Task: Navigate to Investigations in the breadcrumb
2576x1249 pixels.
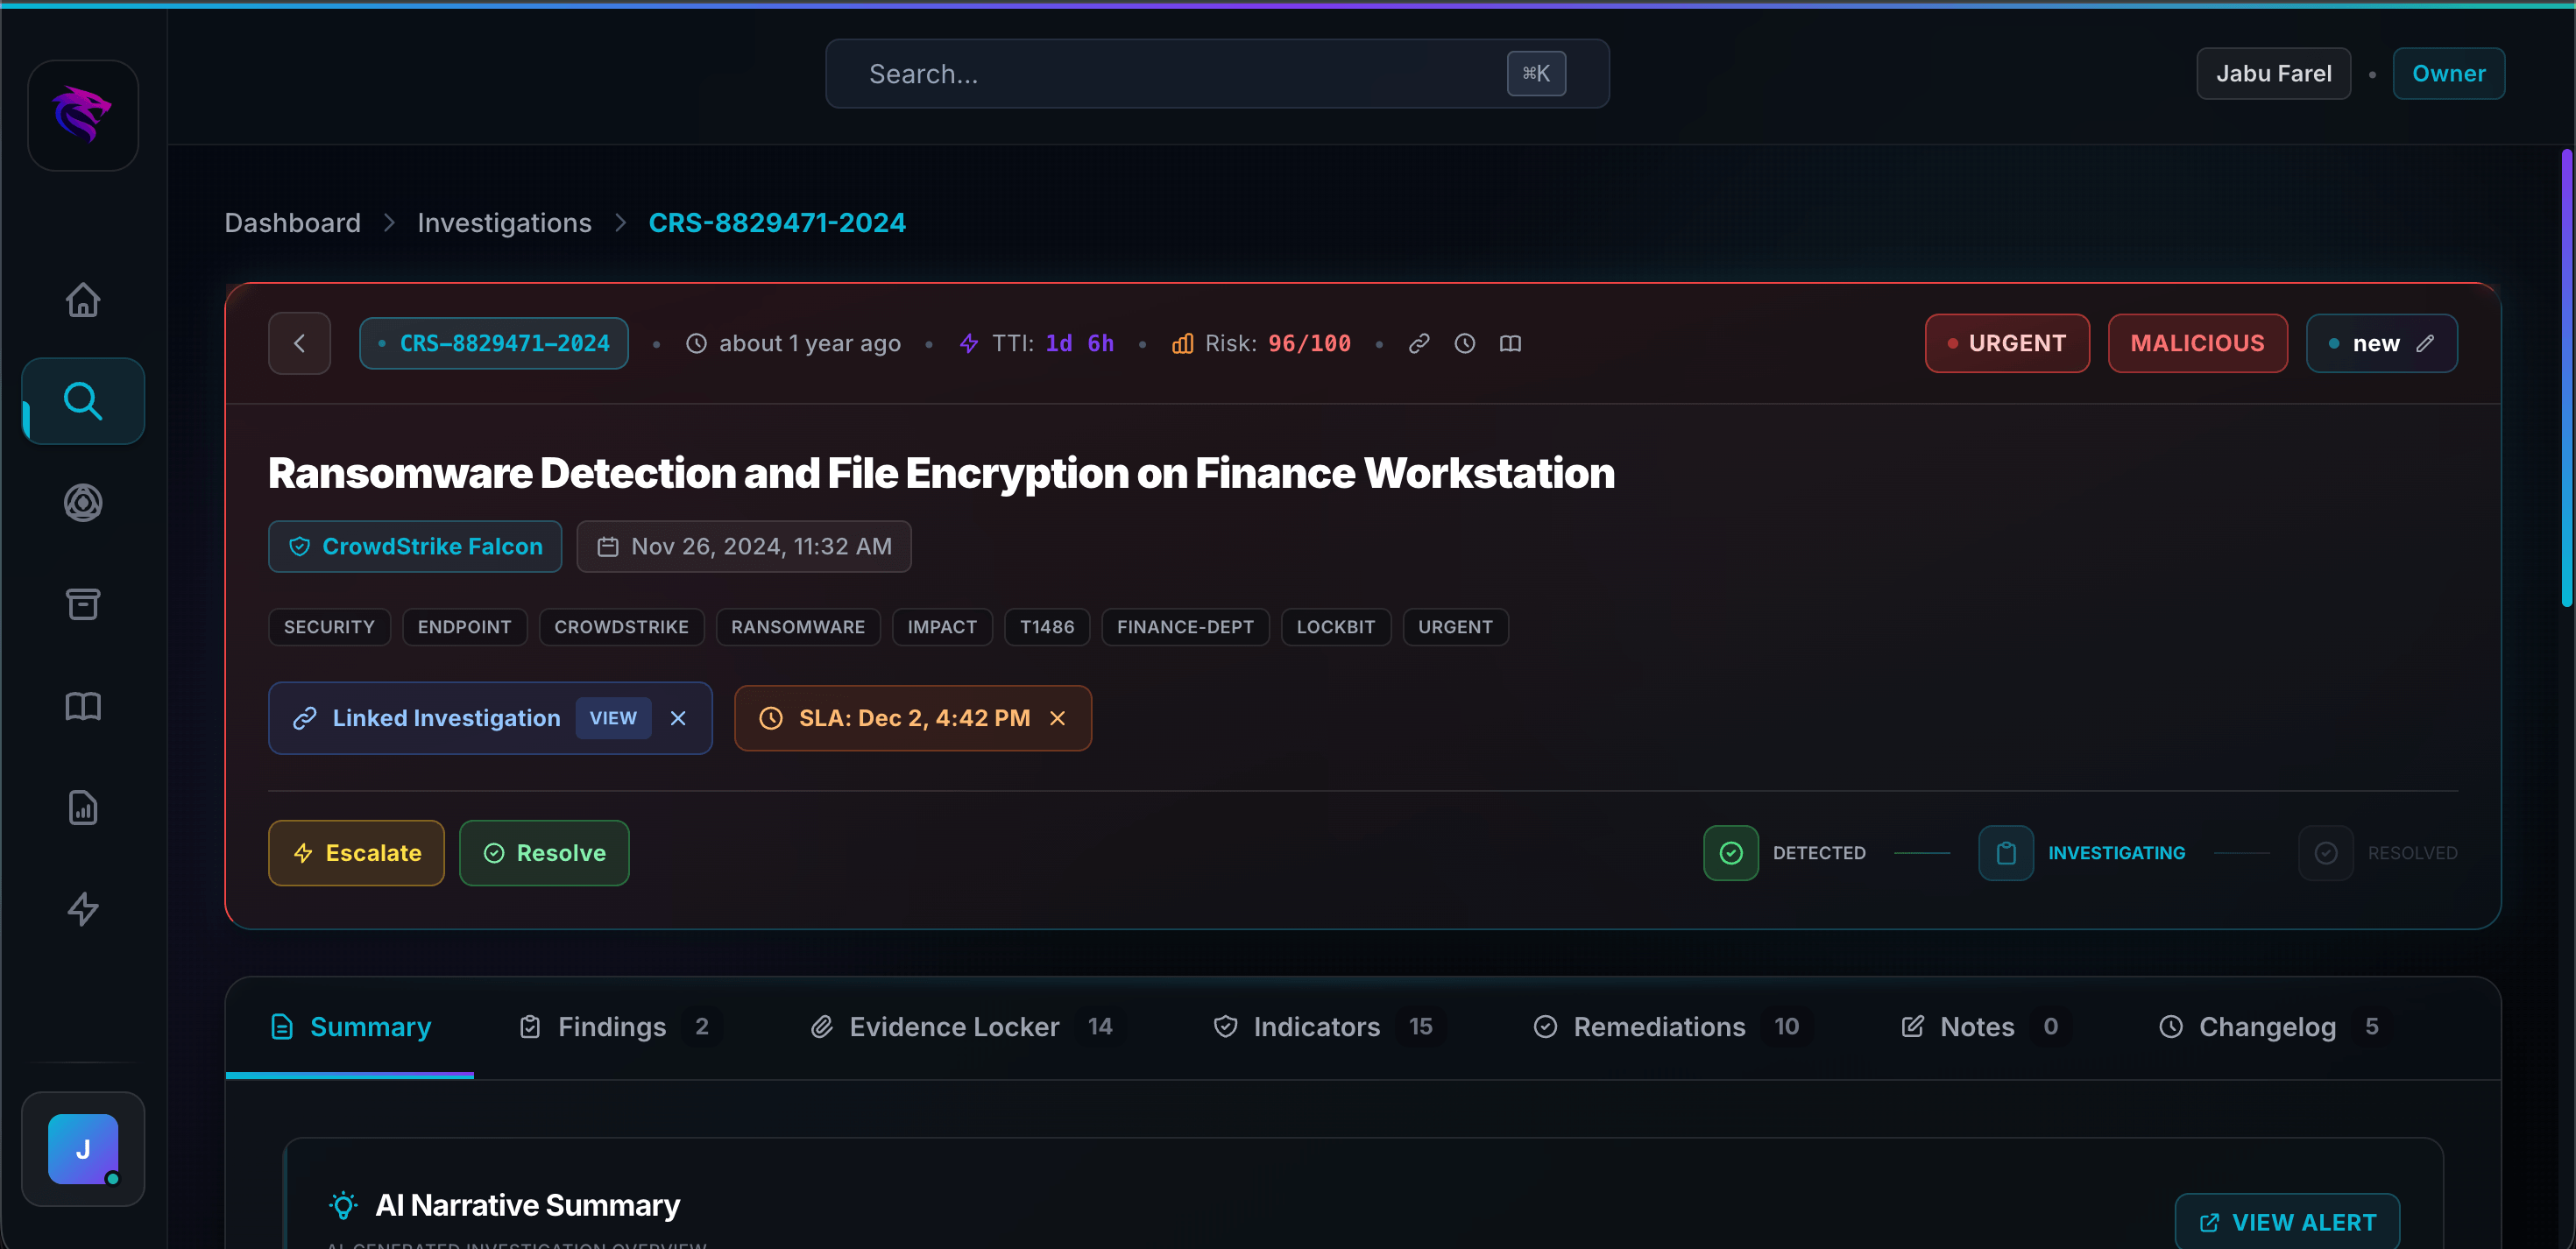Action: tap(504, 222)
